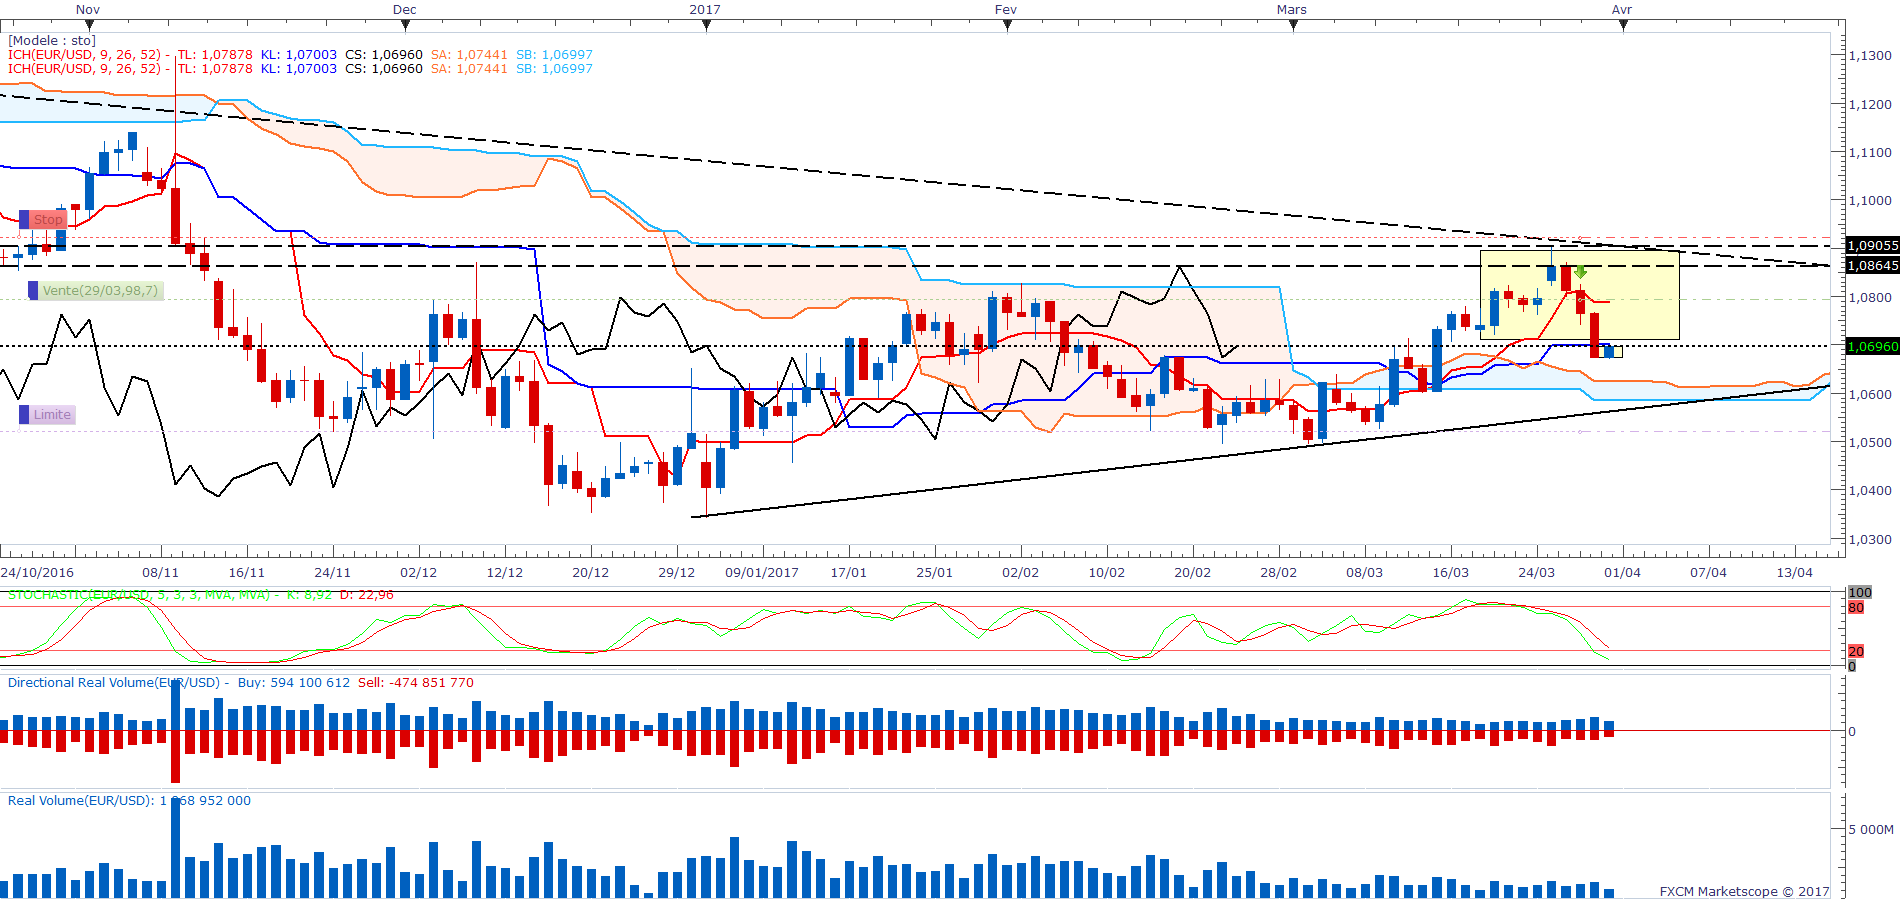Click the 1,1100 price axis label
1903x900 pixels.
tap(1870, 153)
